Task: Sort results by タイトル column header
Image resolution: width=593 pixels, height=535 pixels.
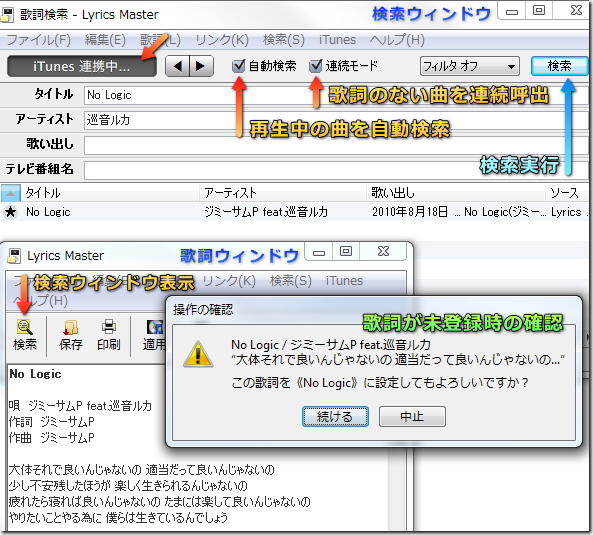Action: point(110,193)
